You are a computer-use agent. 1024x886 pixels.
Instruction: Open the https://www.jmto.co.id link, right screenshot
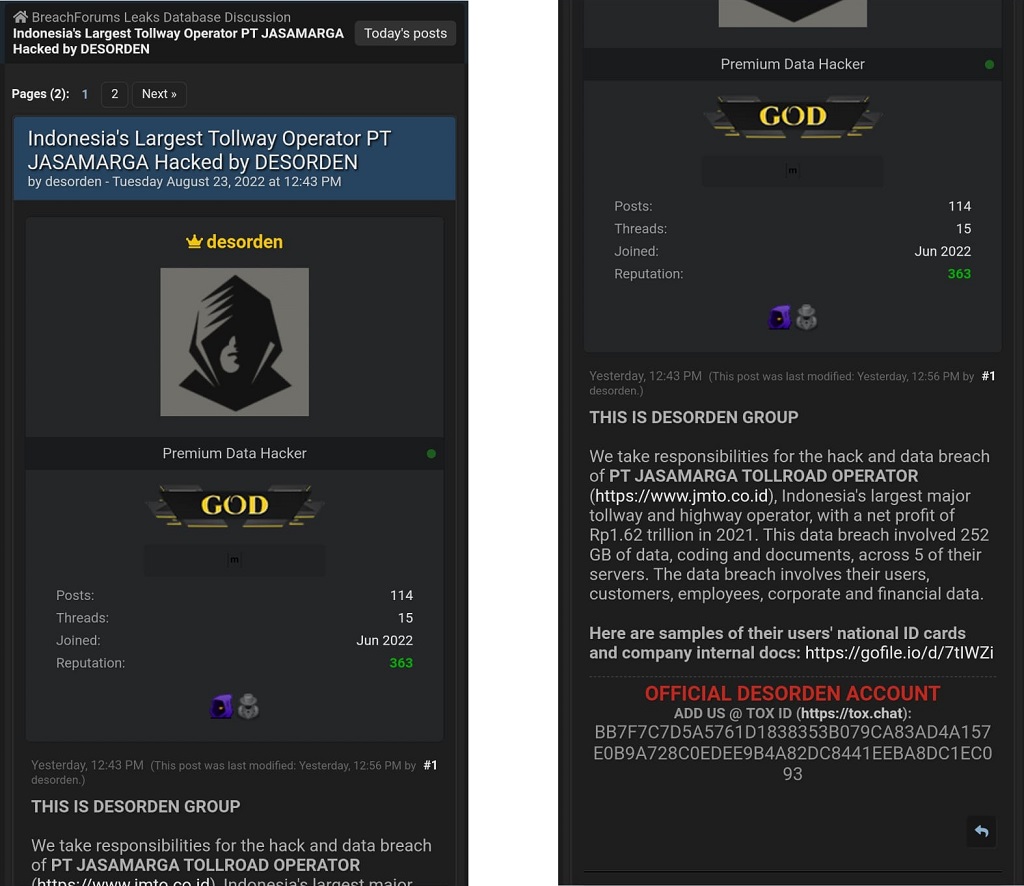(682, 496)
